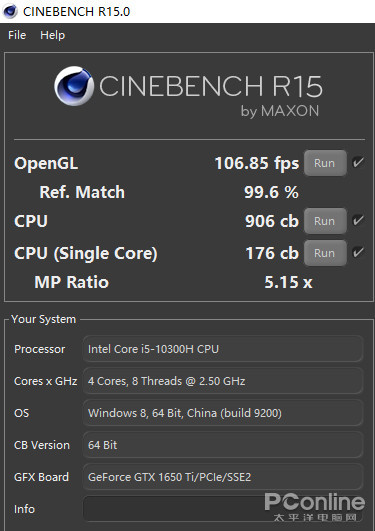This screenshot has height=531, width=375.
Task: Open the File menu
Action: (x=17, y=35)
